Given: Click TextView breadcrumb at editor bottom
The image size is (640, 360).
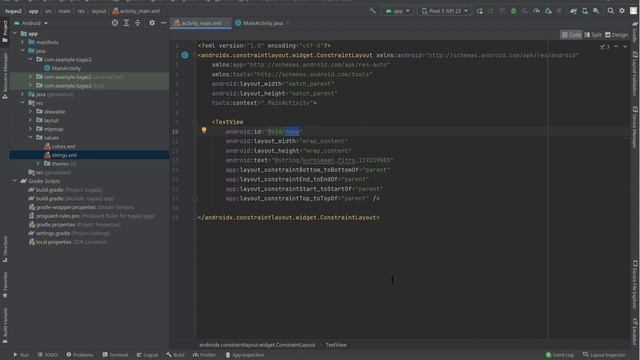Looking at the screenshot, I should [x=336, y=345].
